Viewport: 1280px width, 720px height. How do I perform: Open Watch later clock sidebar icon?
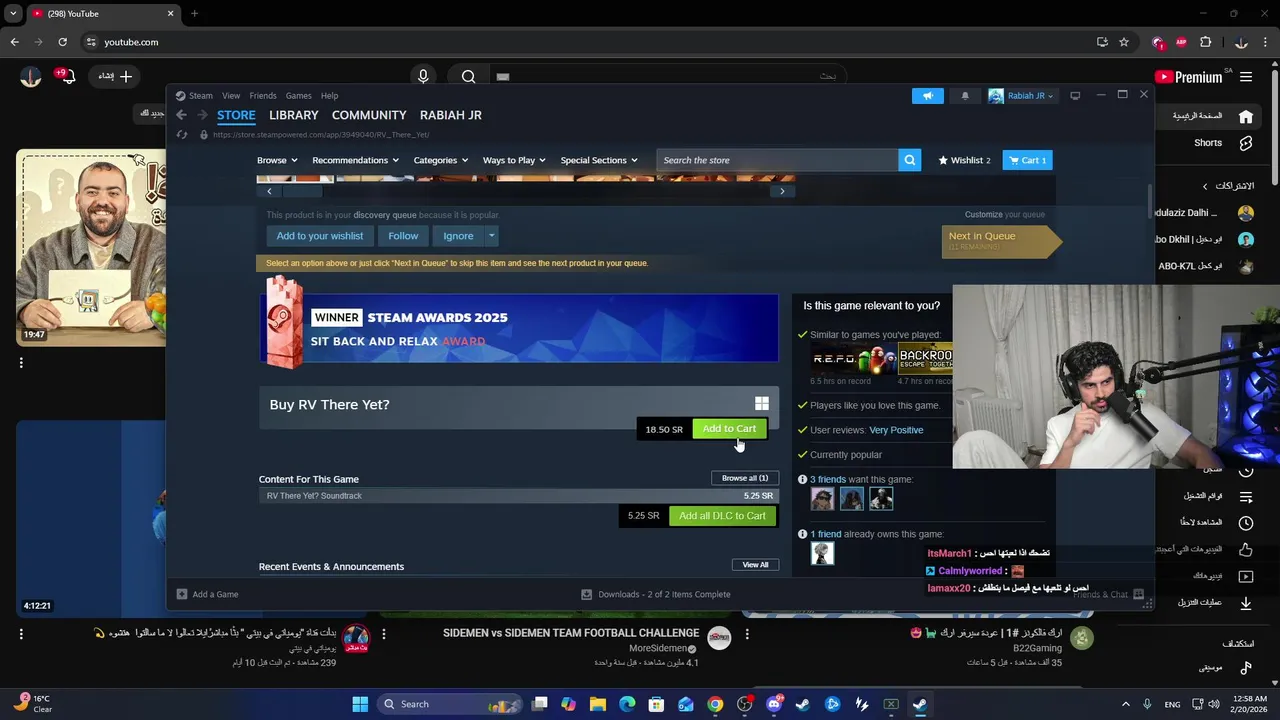tap(1246, 523)
